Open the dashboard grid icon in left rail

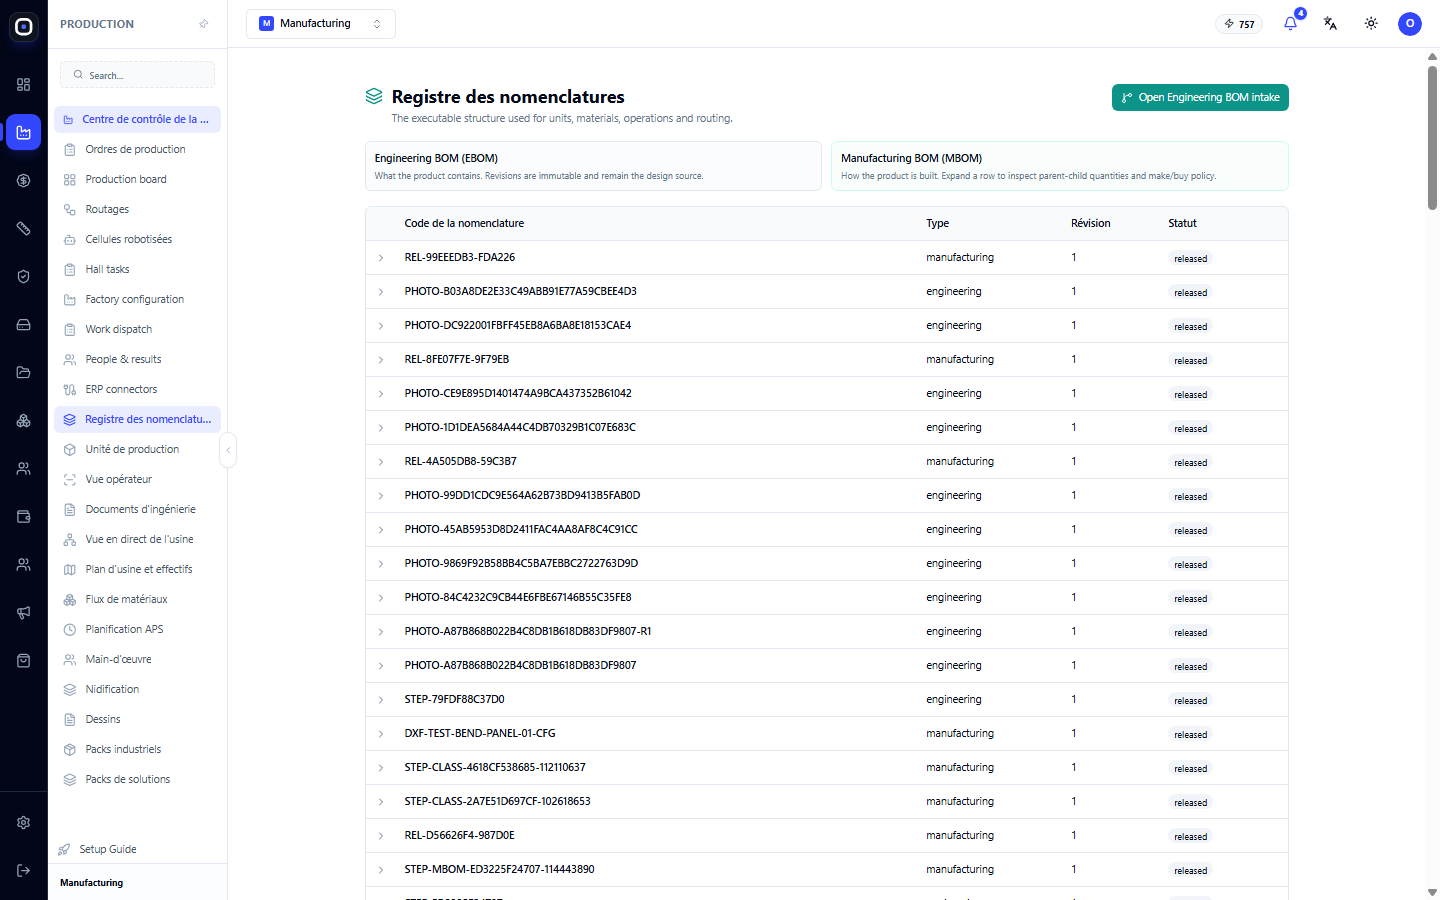(x=24, y=84)
